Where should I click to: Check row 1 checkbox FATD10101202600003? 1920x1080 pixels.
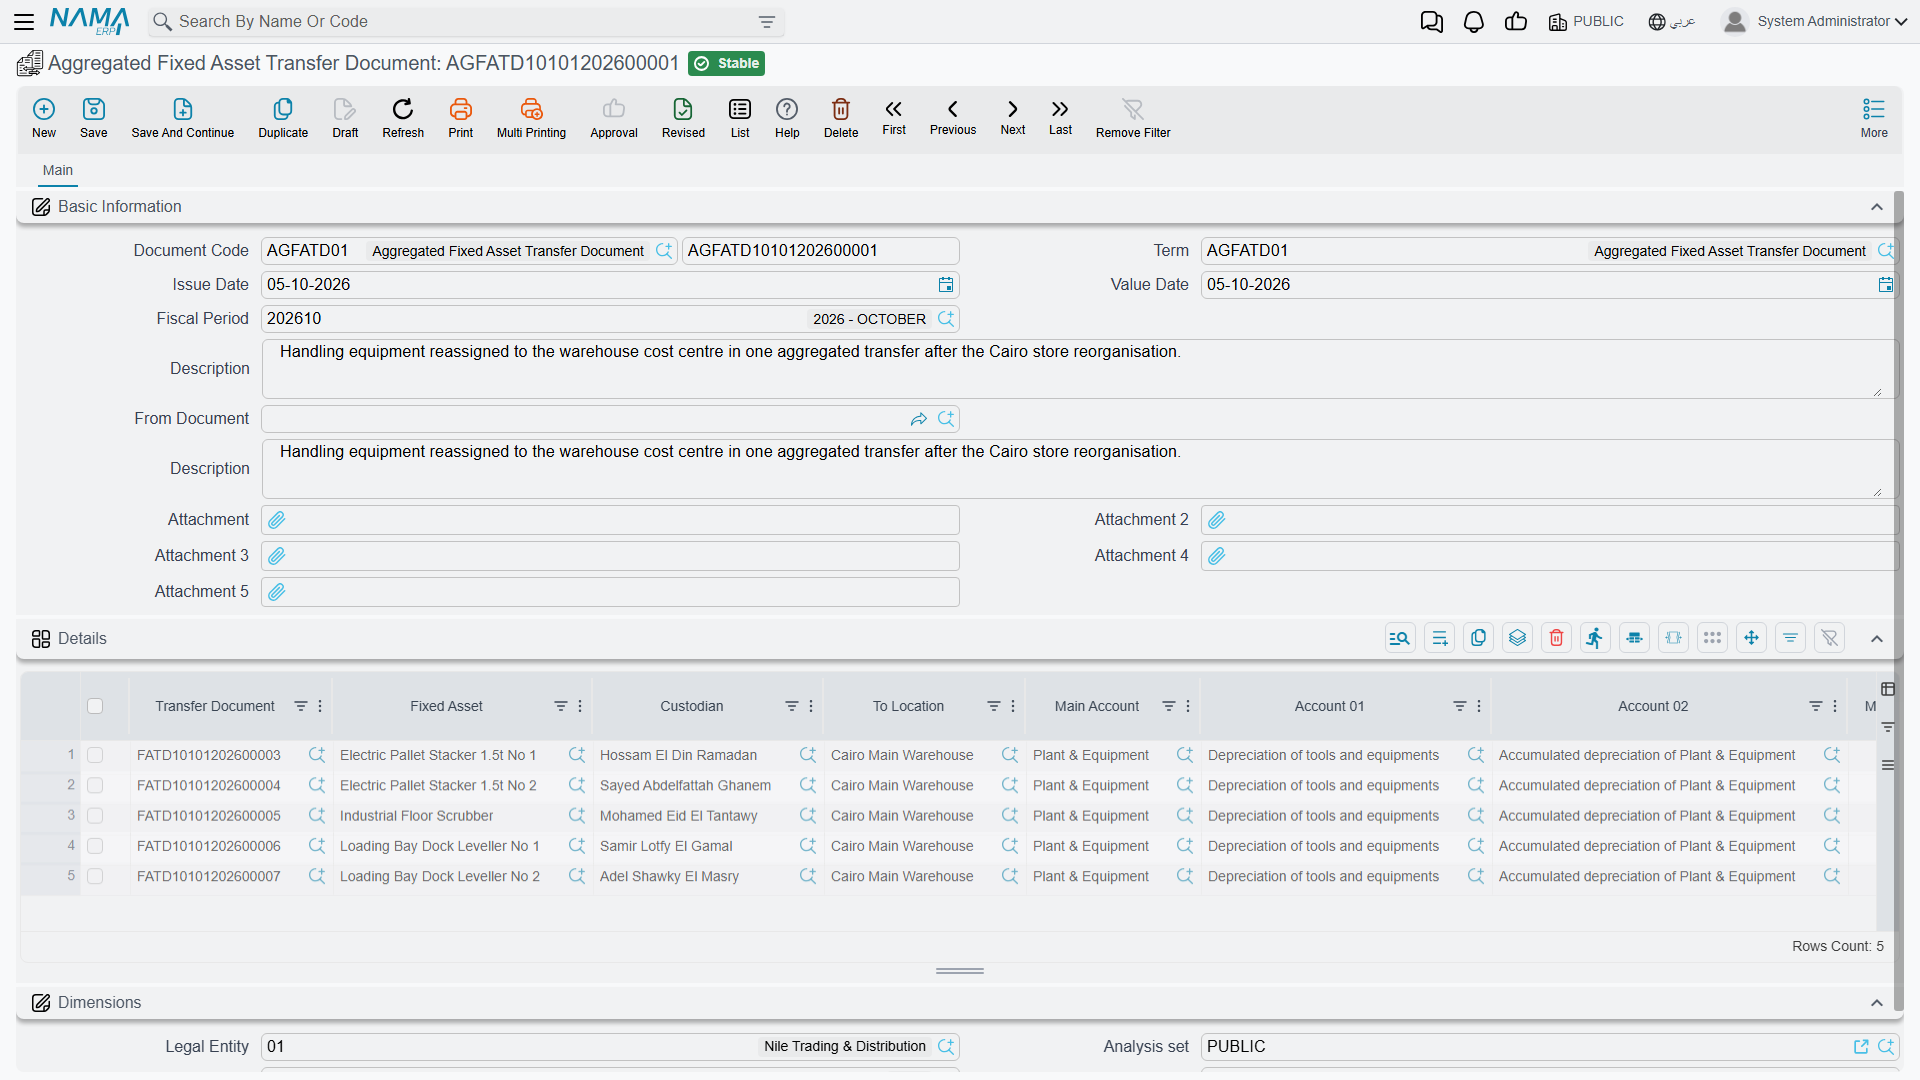95,756
